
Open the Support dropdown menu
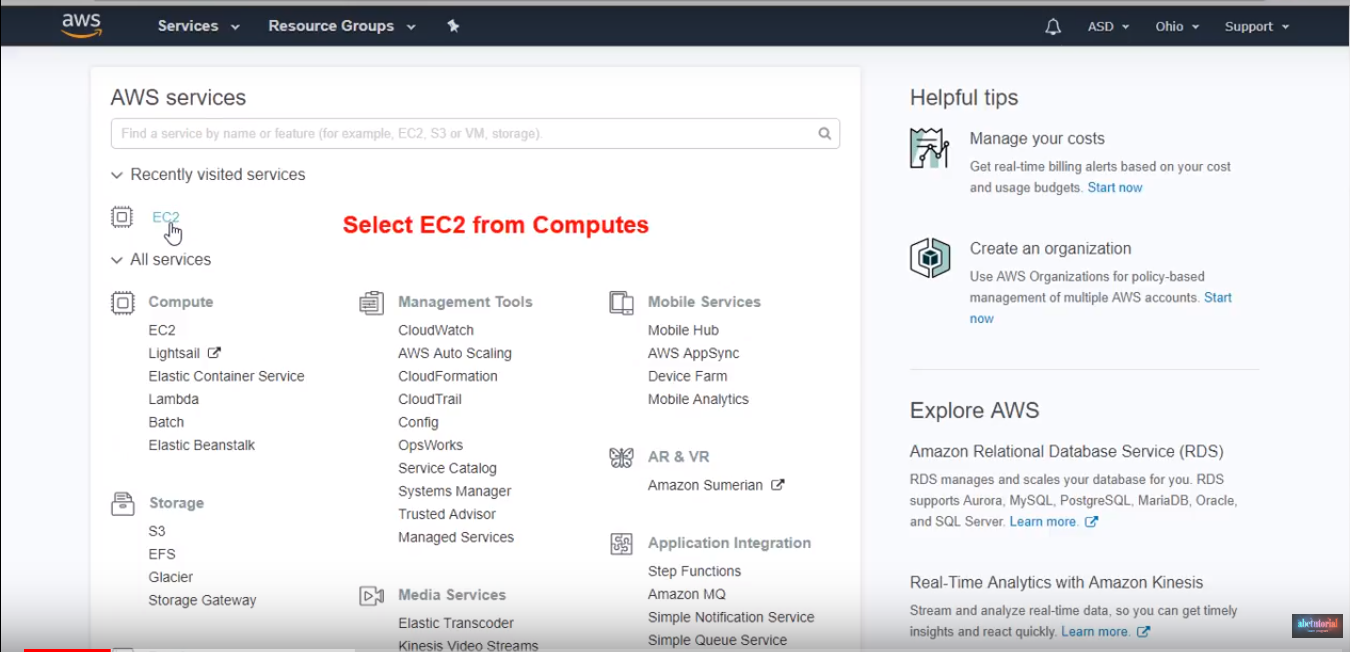pos(1257,27)
